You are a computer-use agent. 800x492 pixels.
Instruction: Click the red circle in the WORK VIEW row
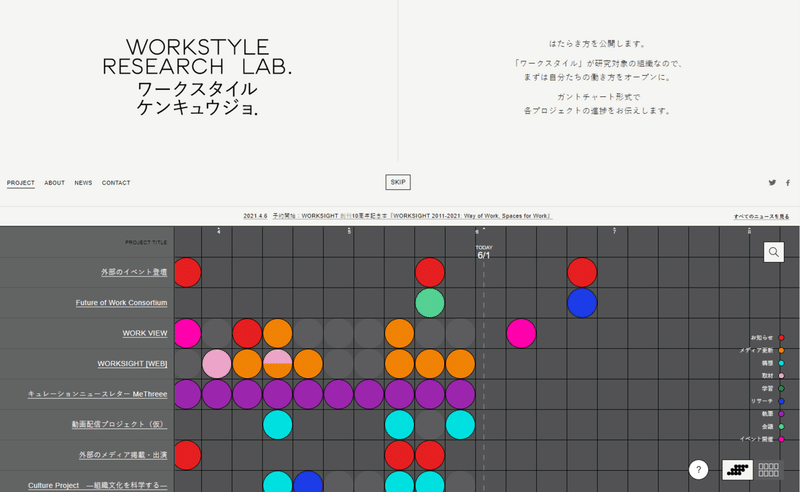(247, 333)
